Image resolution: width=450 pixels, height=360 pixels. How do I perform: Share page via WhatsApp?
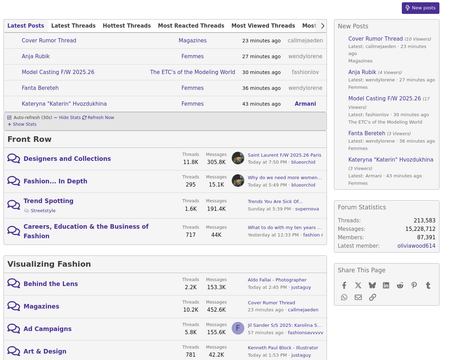[344, 297]
